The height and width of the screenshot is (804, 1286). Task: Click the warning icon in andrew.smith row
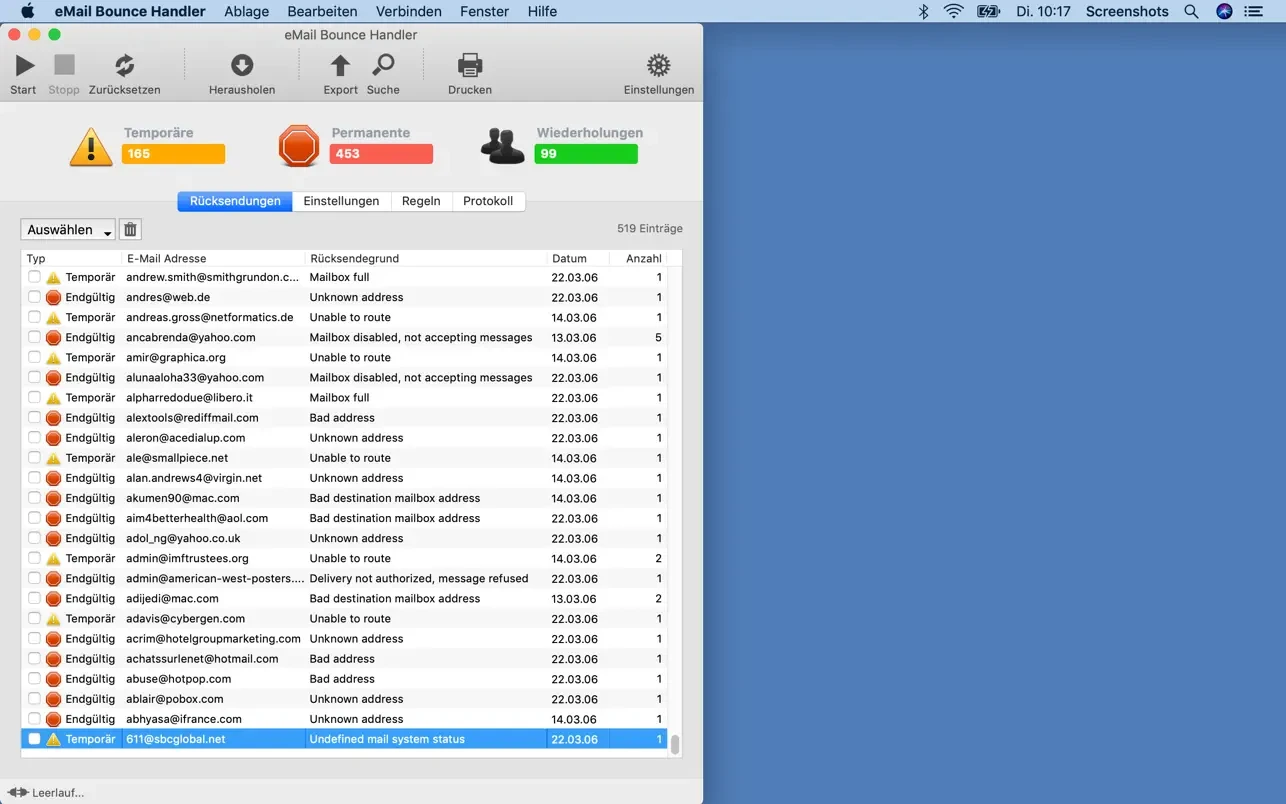coord(54,278)
